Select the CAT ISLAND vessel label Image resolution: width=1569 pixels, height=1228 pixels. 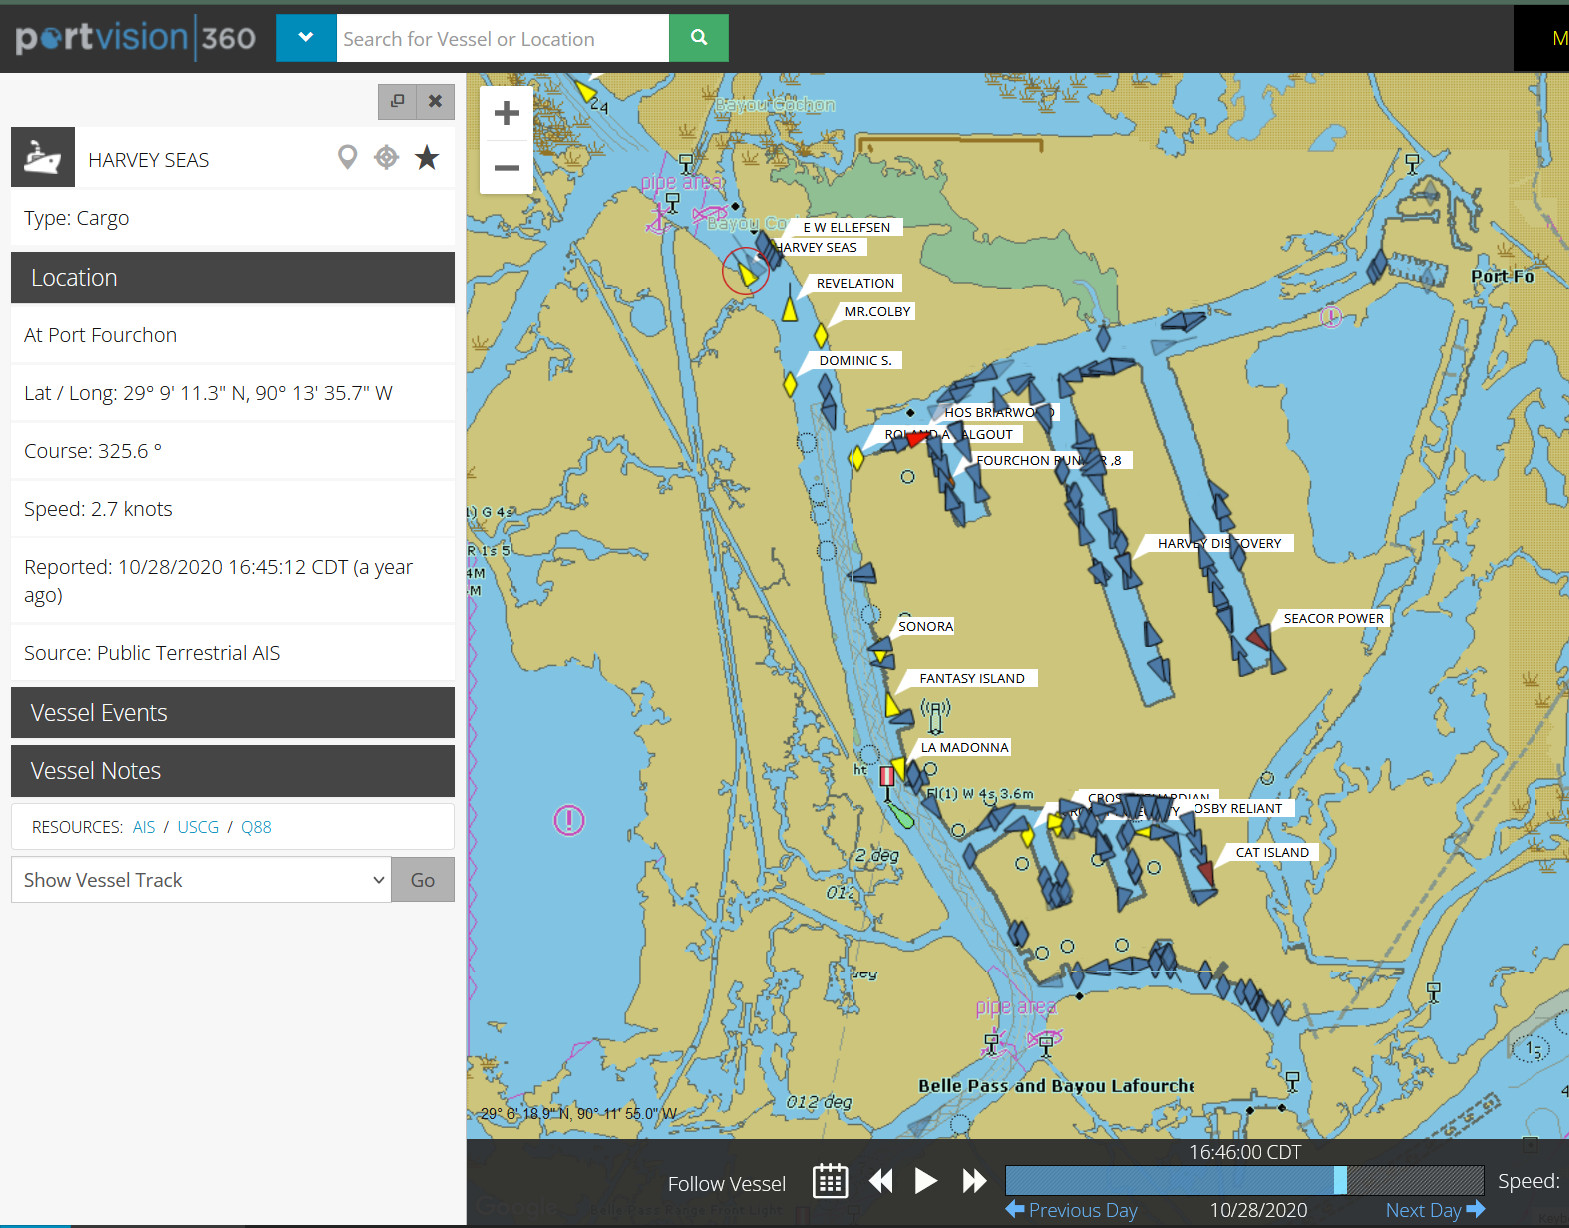point(1272,852)
